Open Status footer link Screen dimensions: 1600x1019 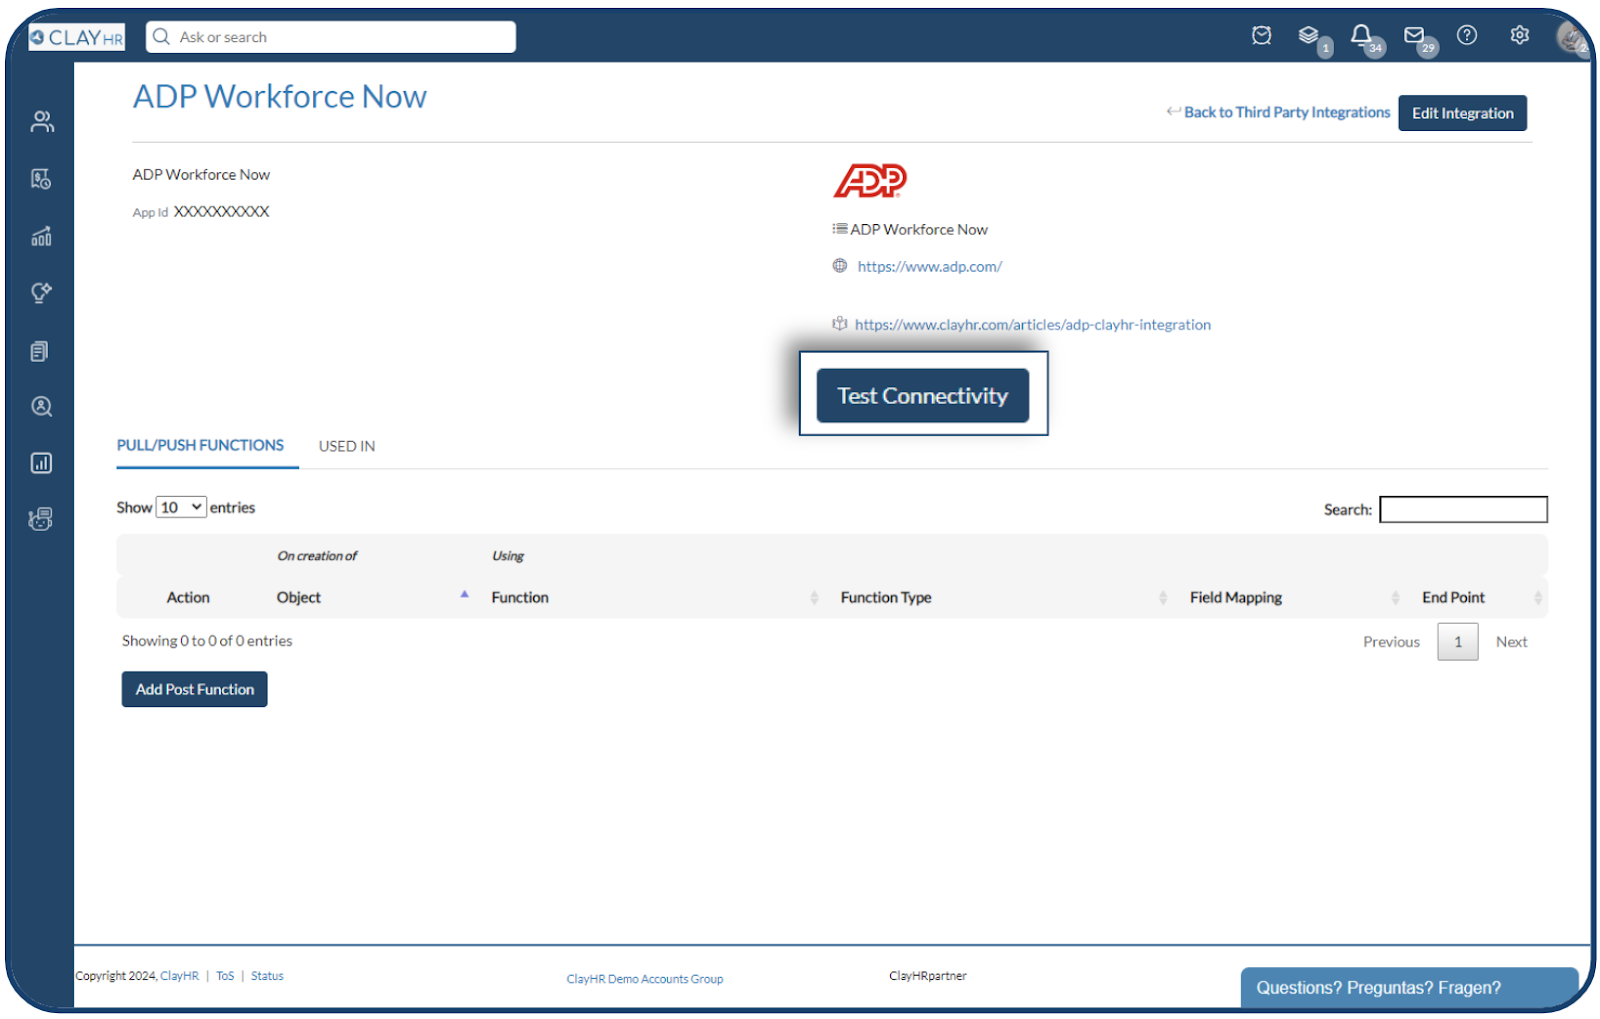[x=267, y=976]
